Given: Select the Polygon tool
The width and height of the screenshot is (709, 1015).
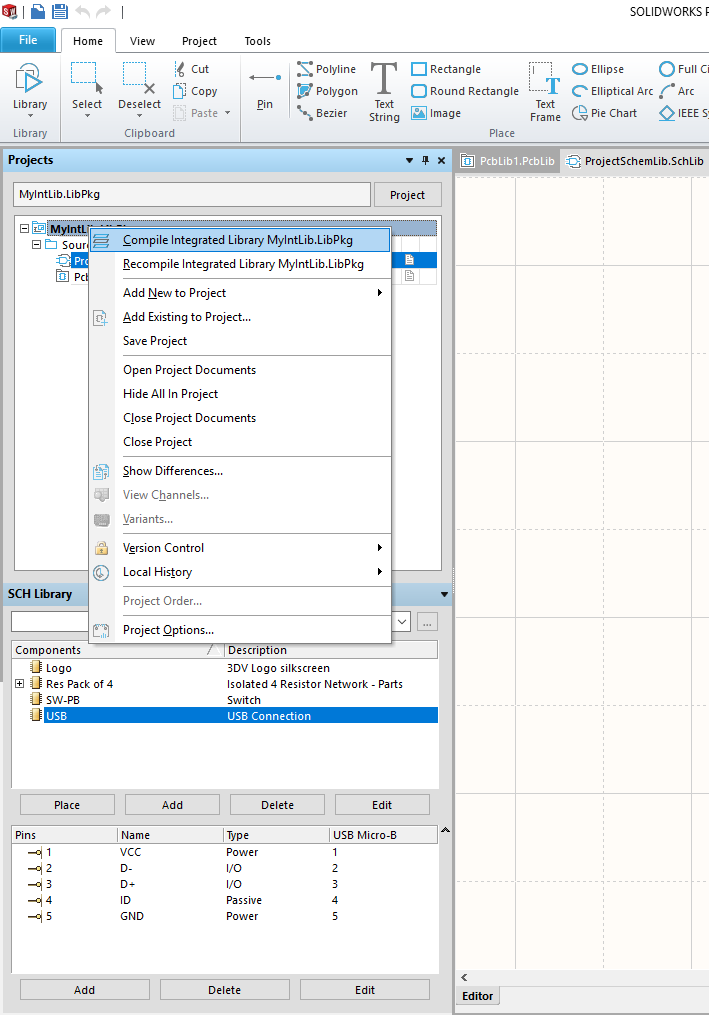Looking at the screenshot, I should tap(328, 91).
